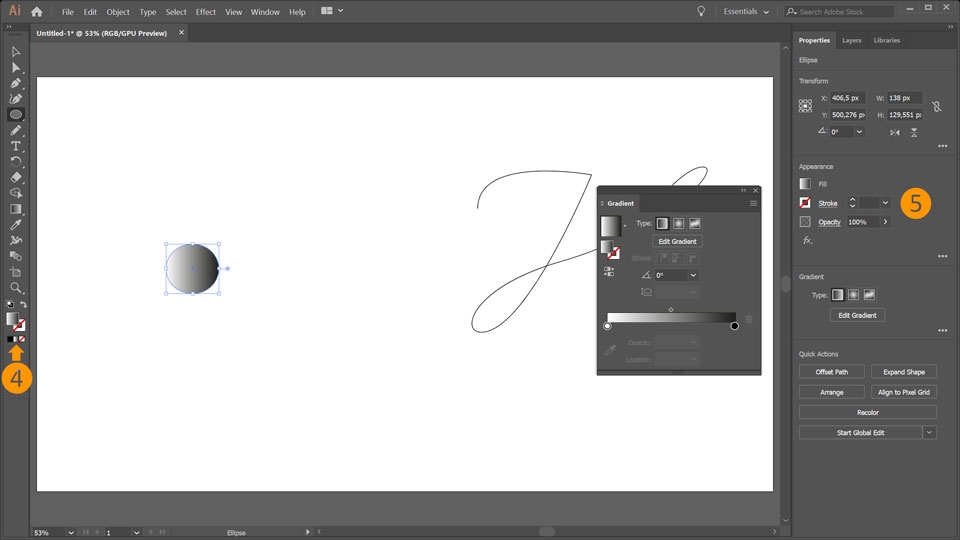Open the Discover lightbulb icon
This screenshot has height=540, width=960.
[701, 12]
